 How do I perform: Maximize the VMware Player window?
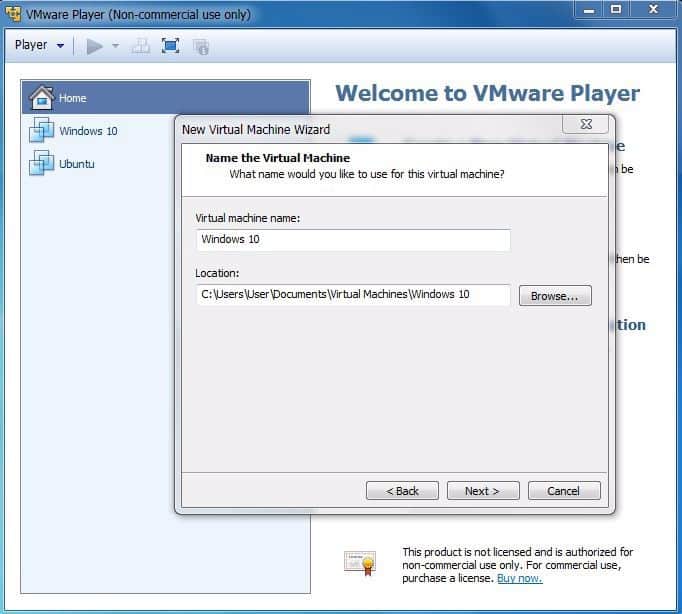pos(616,10)
